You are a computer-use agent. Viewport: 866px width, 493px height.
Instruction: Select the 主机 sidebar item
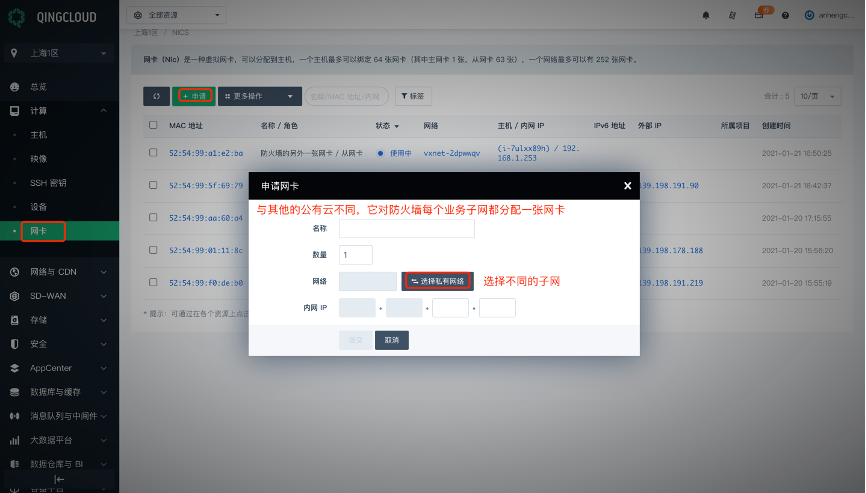39,134
